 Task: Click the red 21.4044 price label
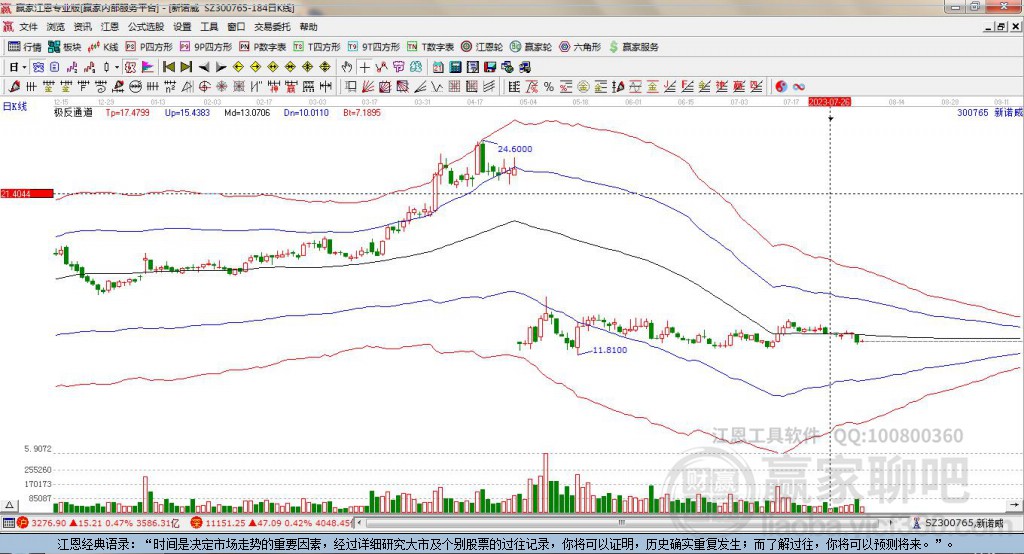click(27, 193)
